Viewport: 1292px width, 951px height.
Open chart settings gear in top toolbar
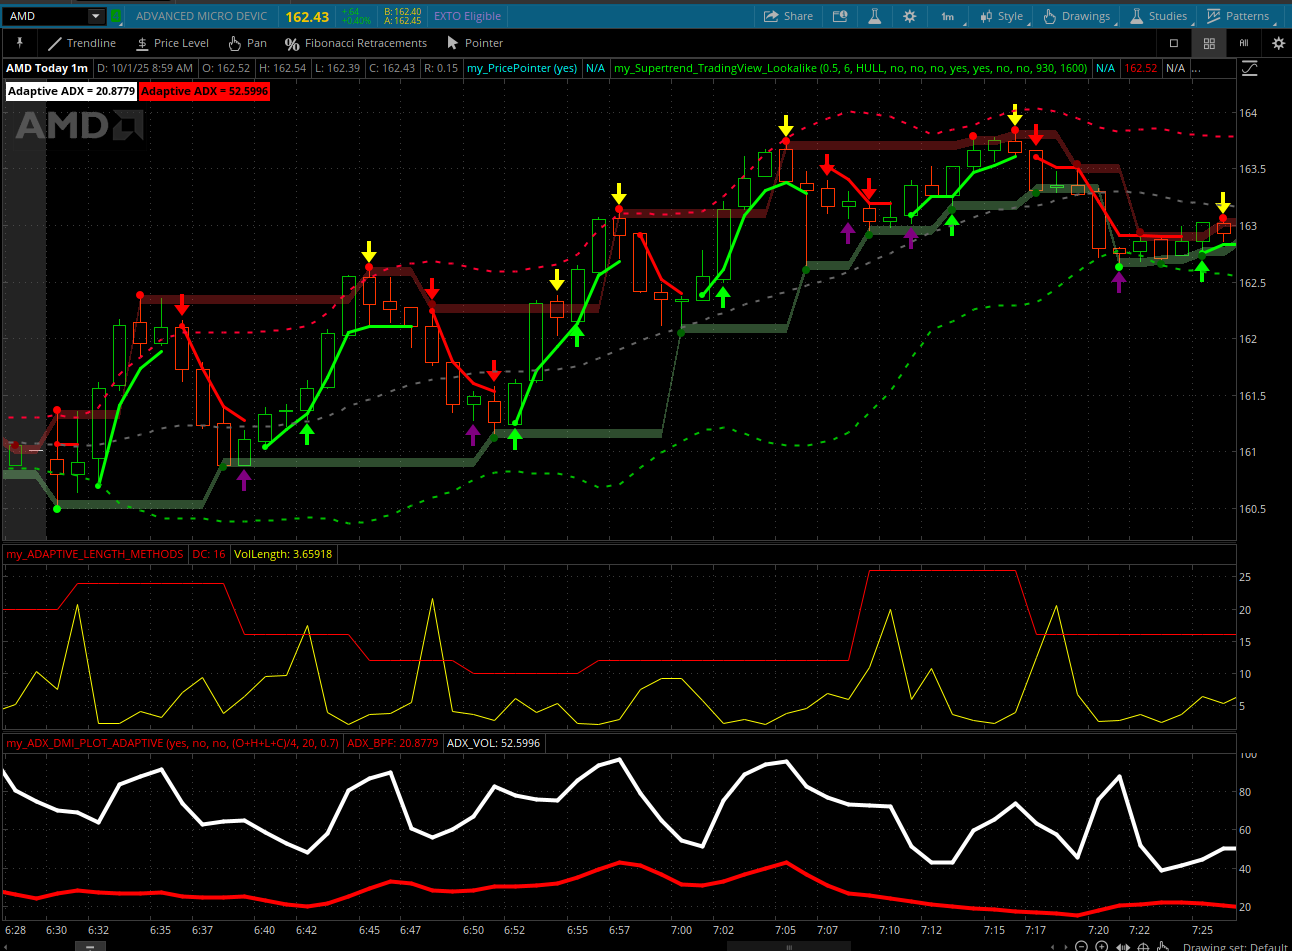(x=909, y=16)
